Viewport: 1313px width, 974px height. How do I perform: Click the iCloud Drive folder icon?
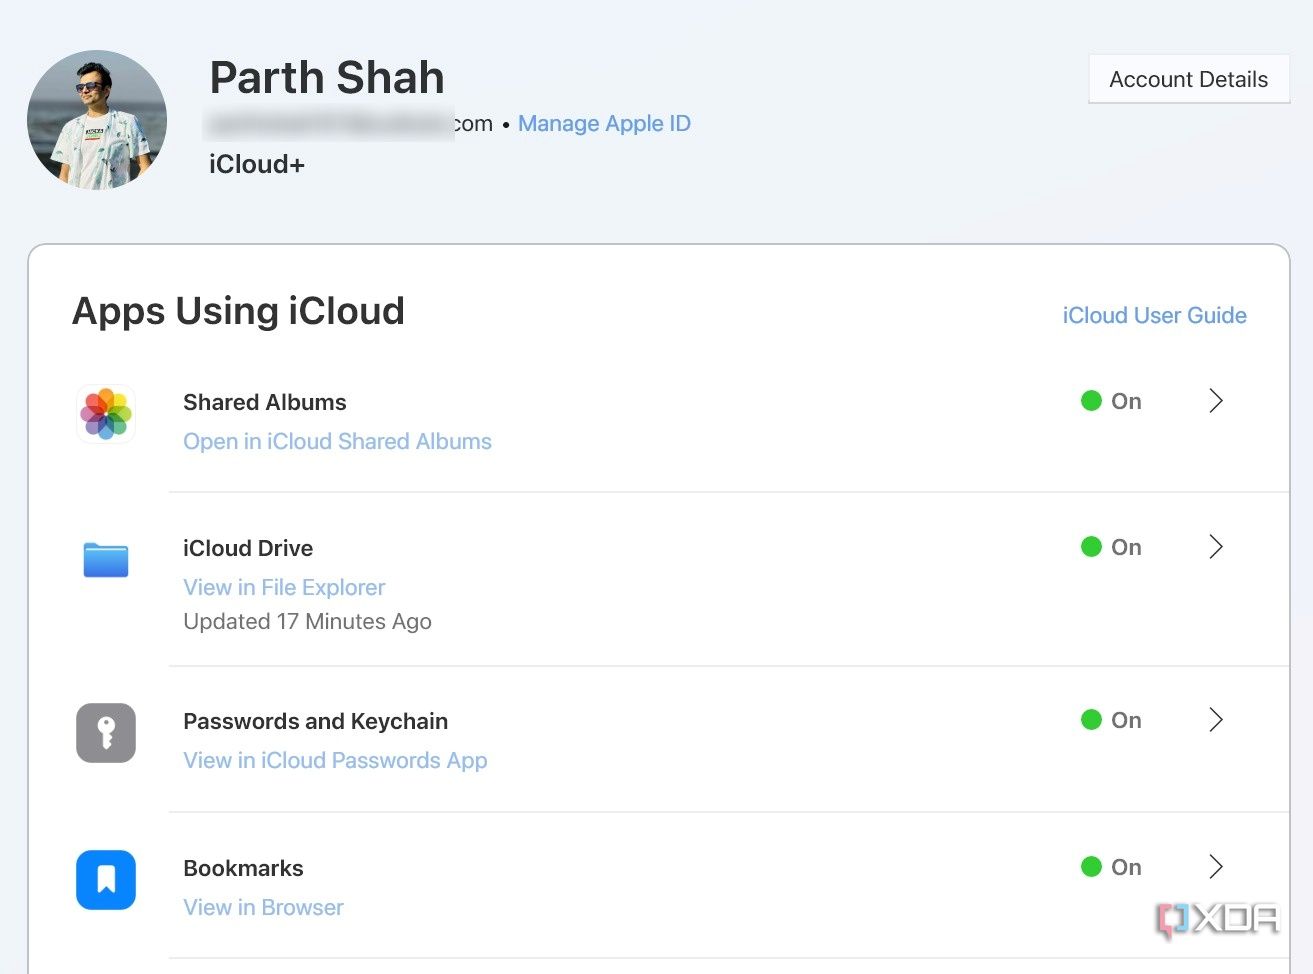tap(106, 560)
